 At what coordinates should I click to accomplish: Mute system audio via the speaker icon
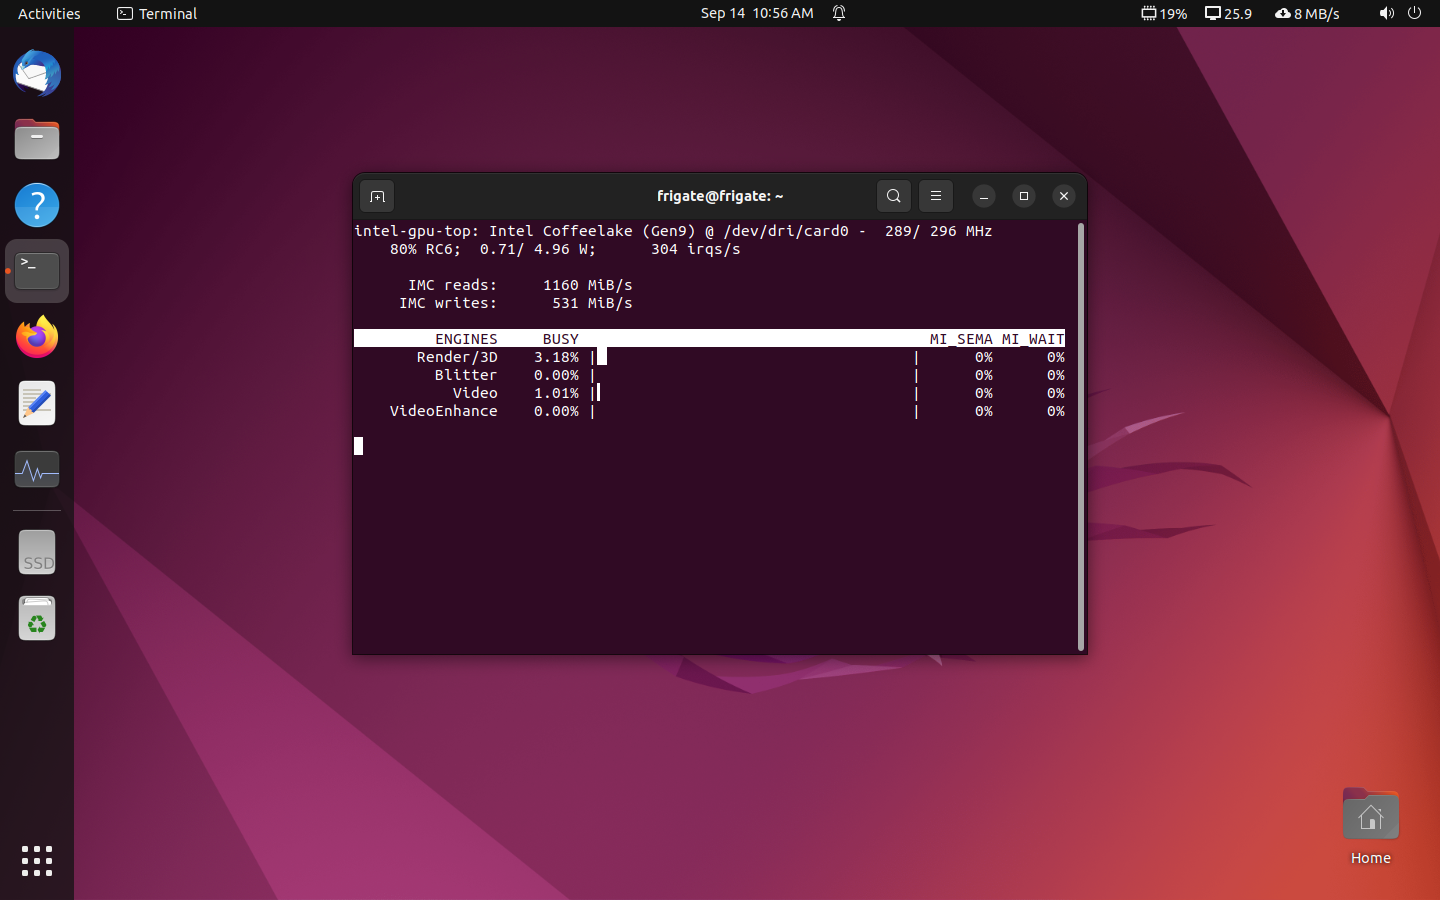[1386, 13]
